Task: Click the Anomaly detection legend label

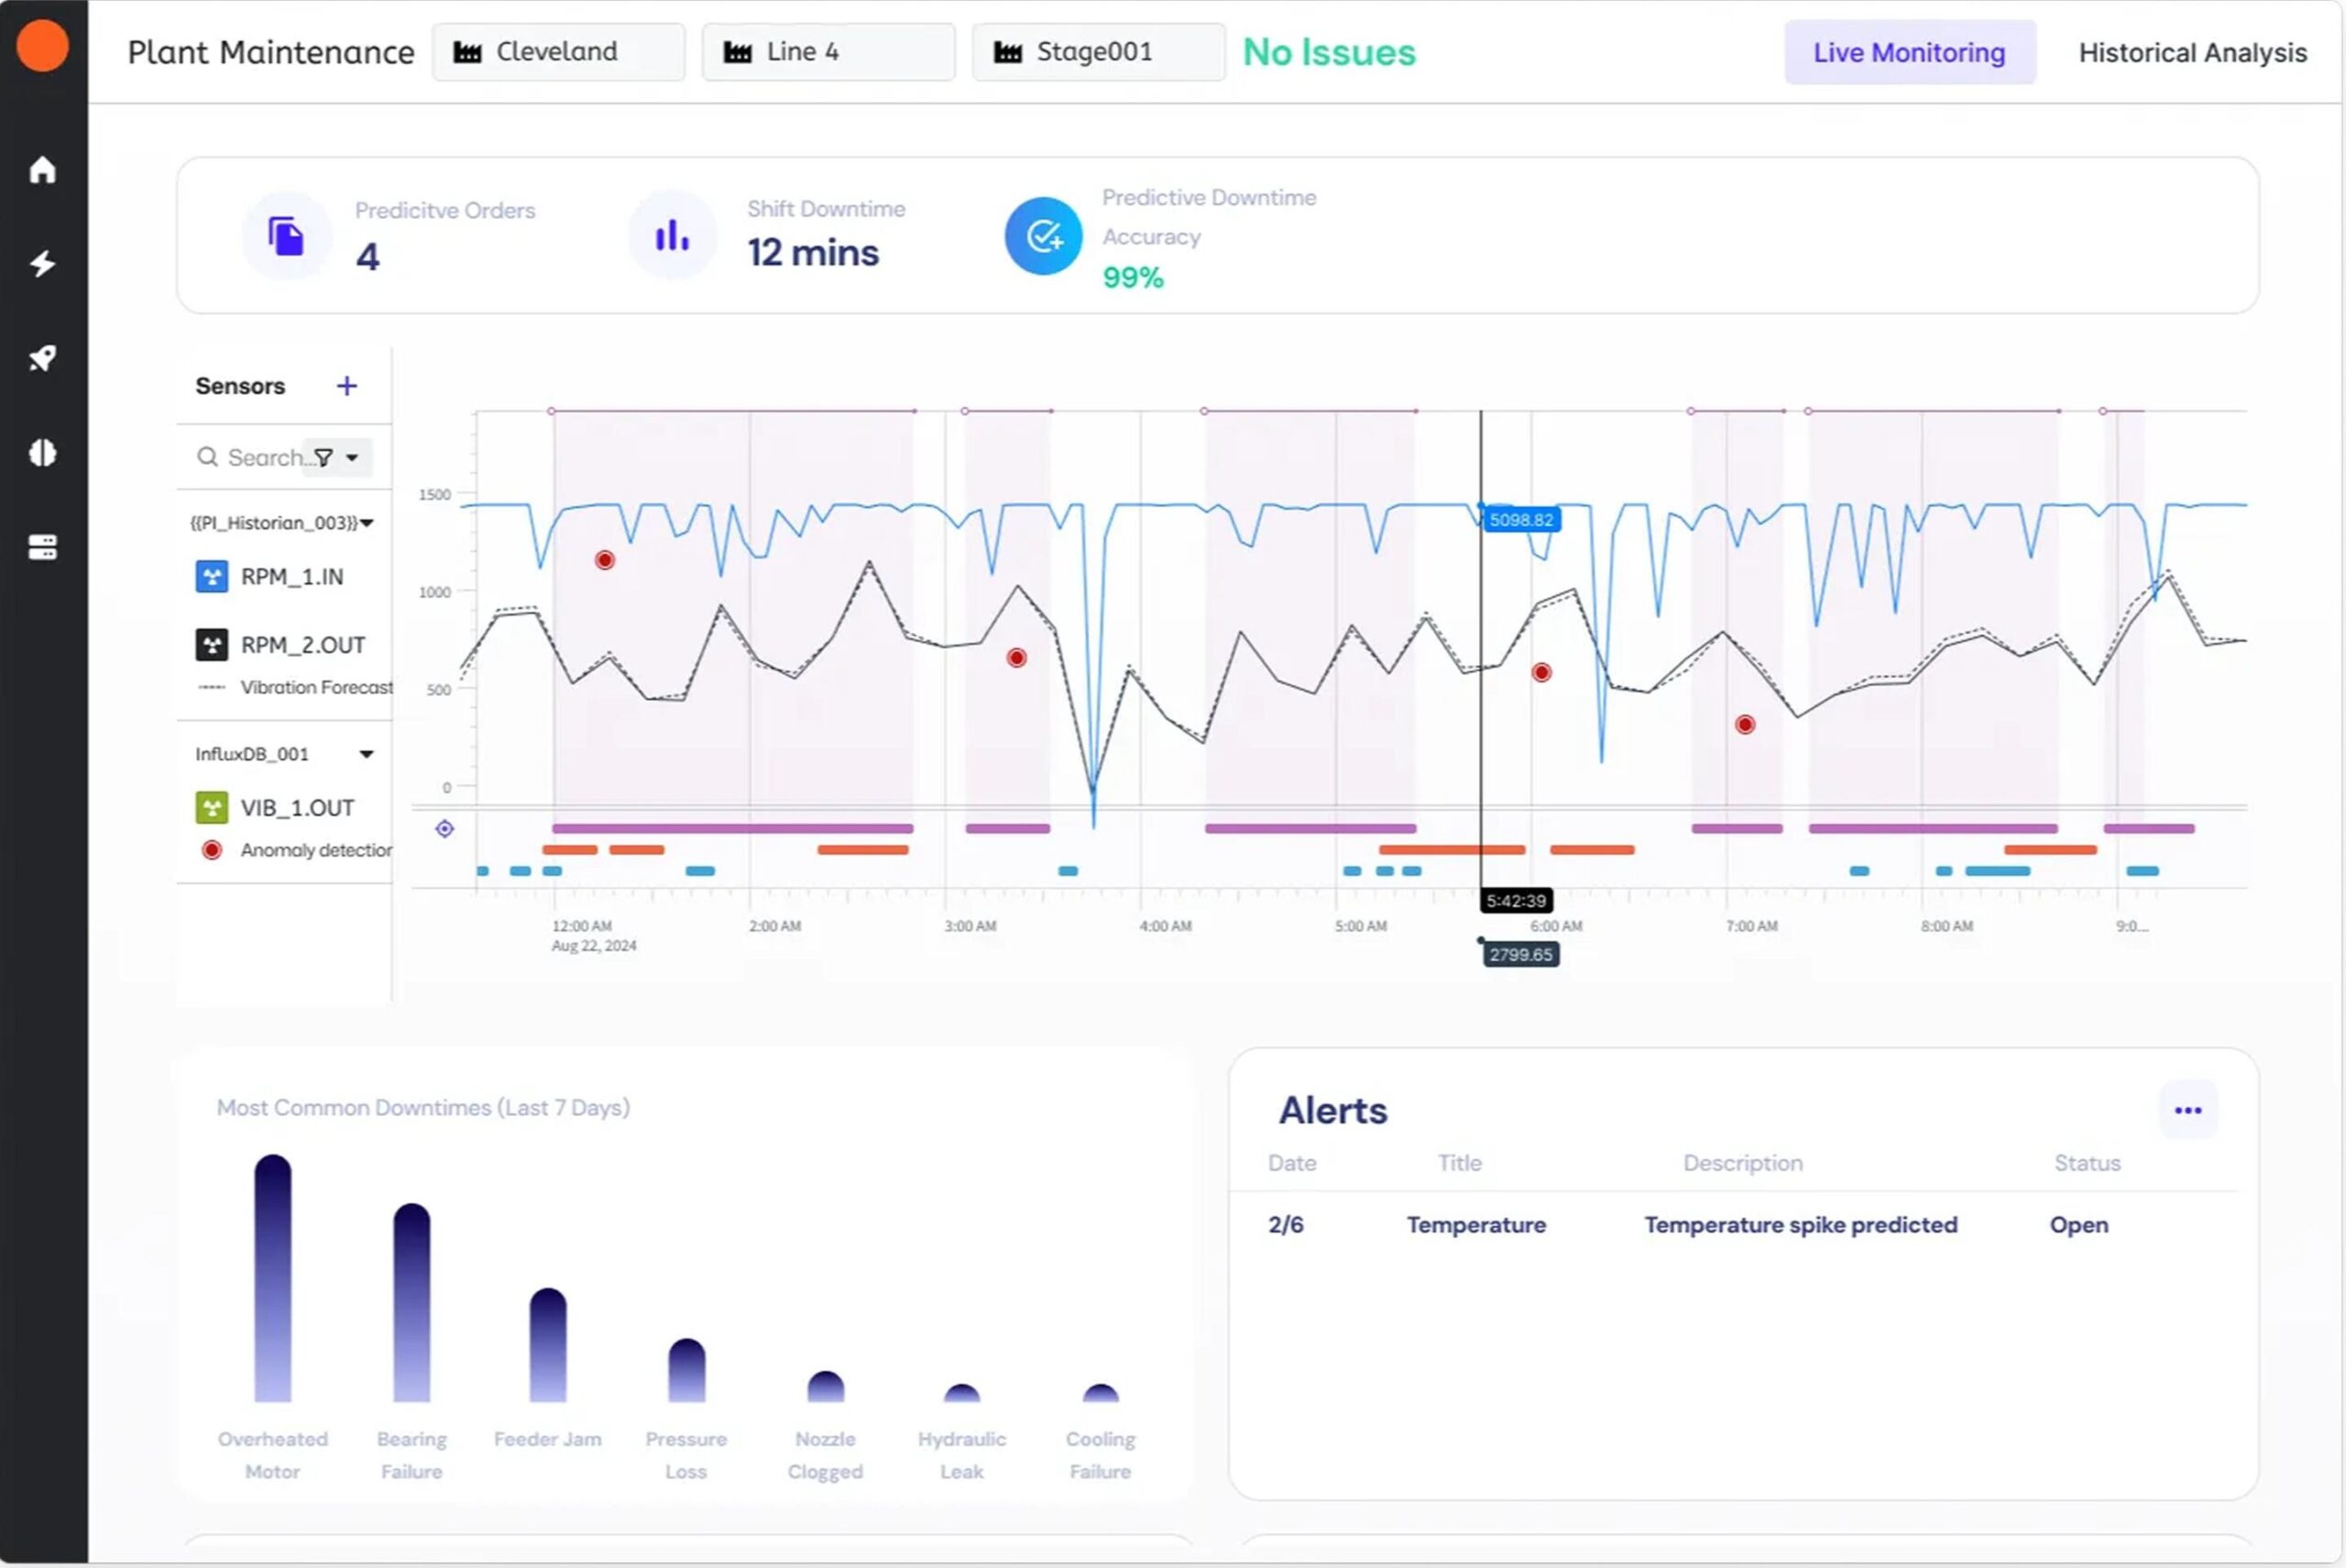Action: coord(316,850)
